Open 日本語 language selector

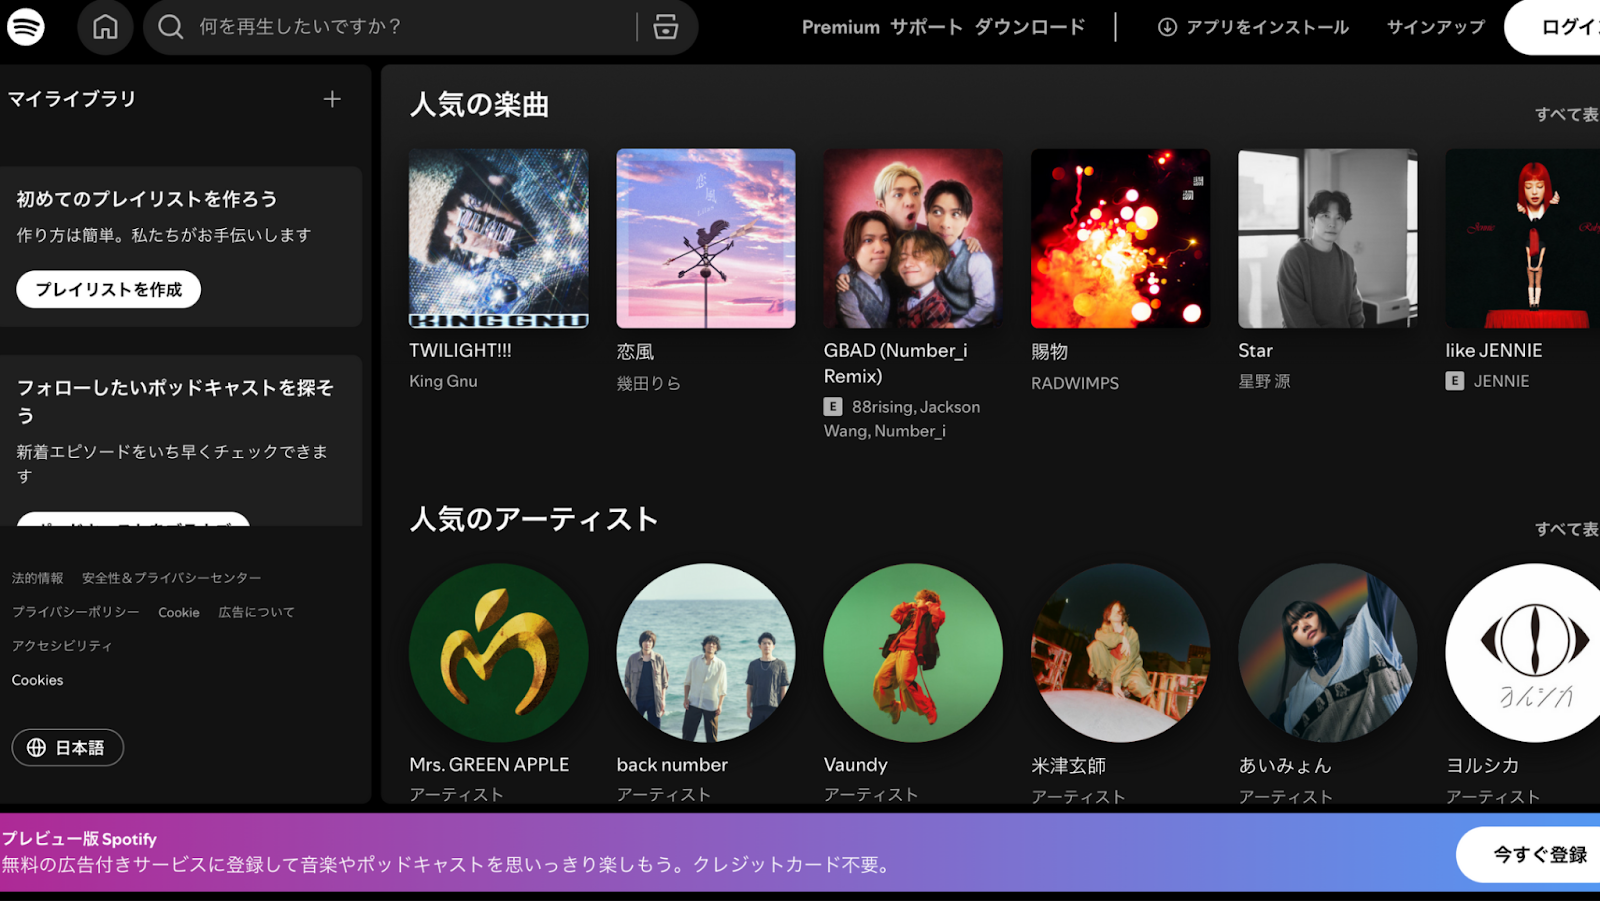pos(68,748)
